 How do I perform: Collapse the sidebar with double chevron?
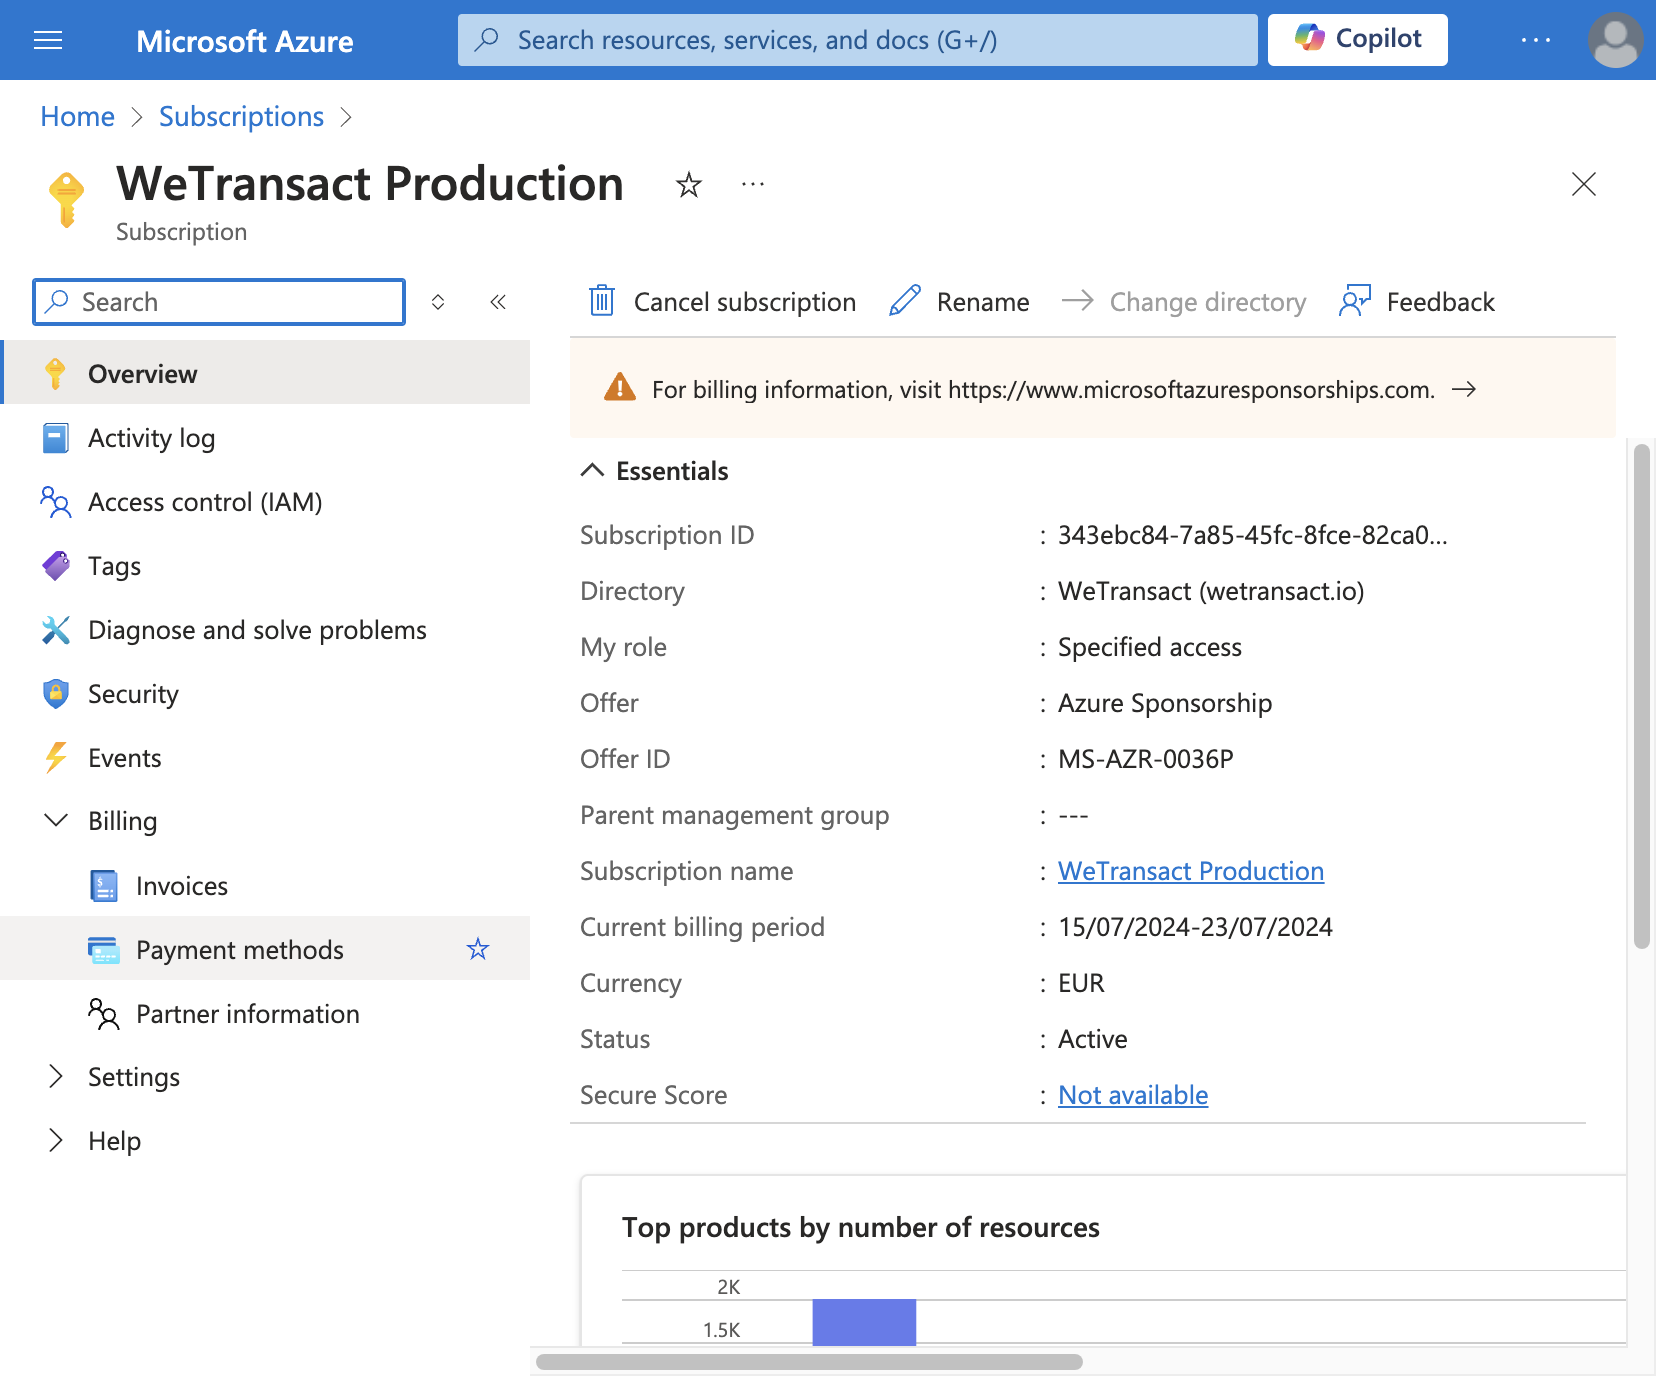click(x=498, y=302)
